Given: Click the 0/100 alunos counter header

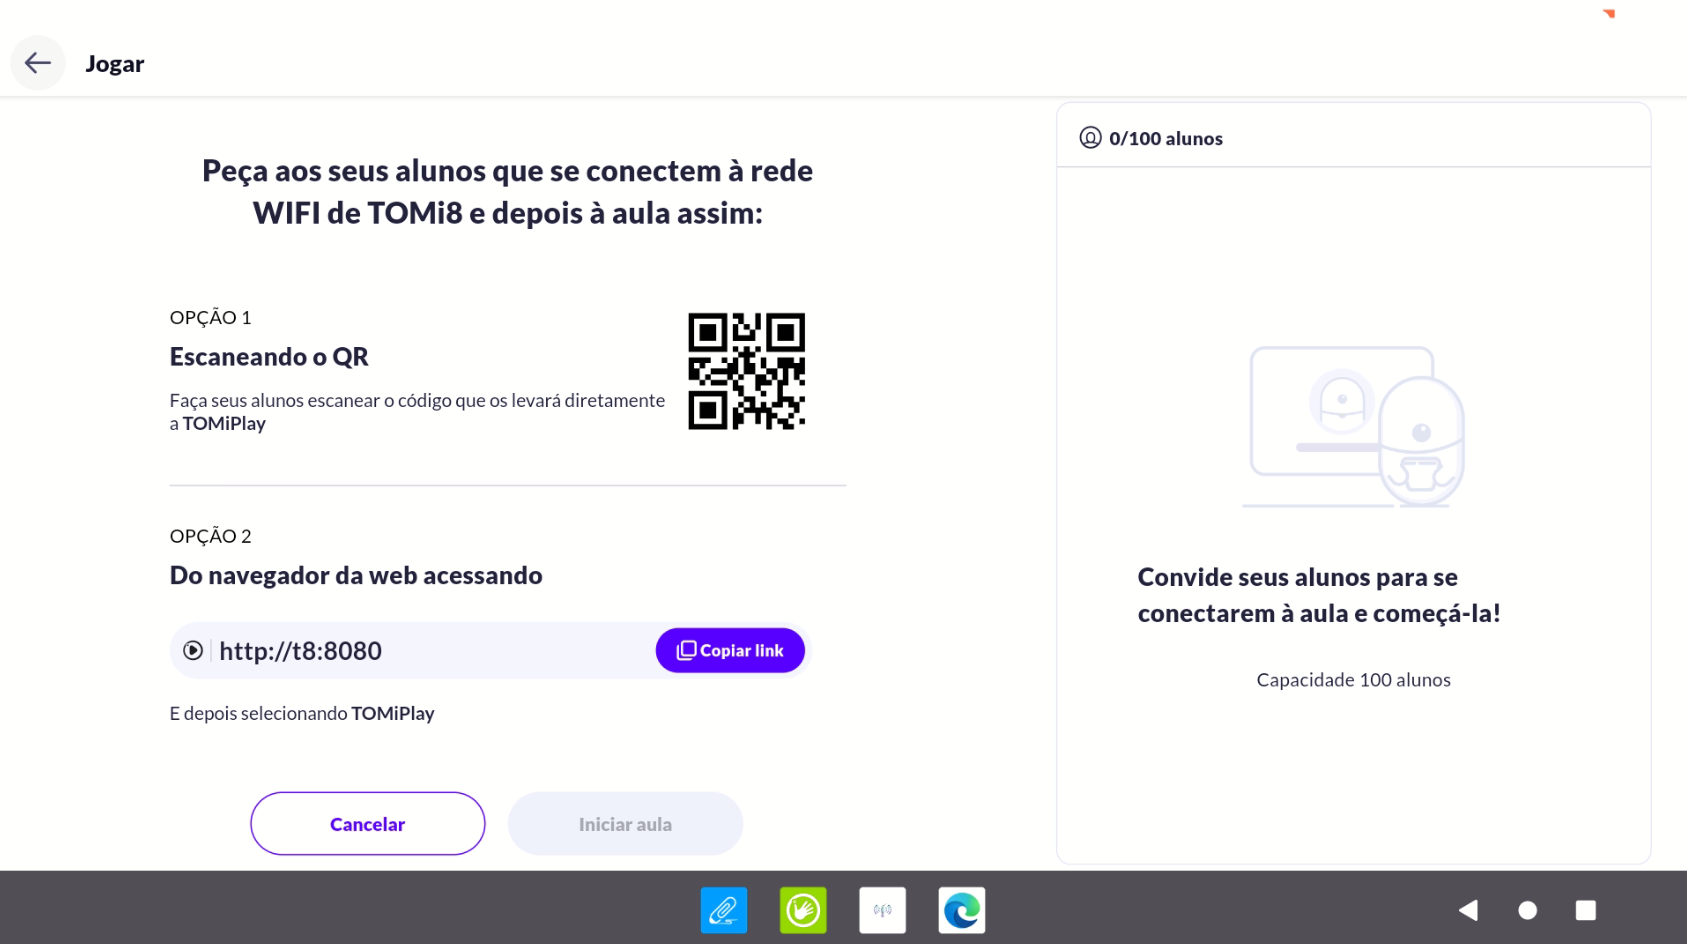Looking at the screenshot, I should coord(1165,139).
